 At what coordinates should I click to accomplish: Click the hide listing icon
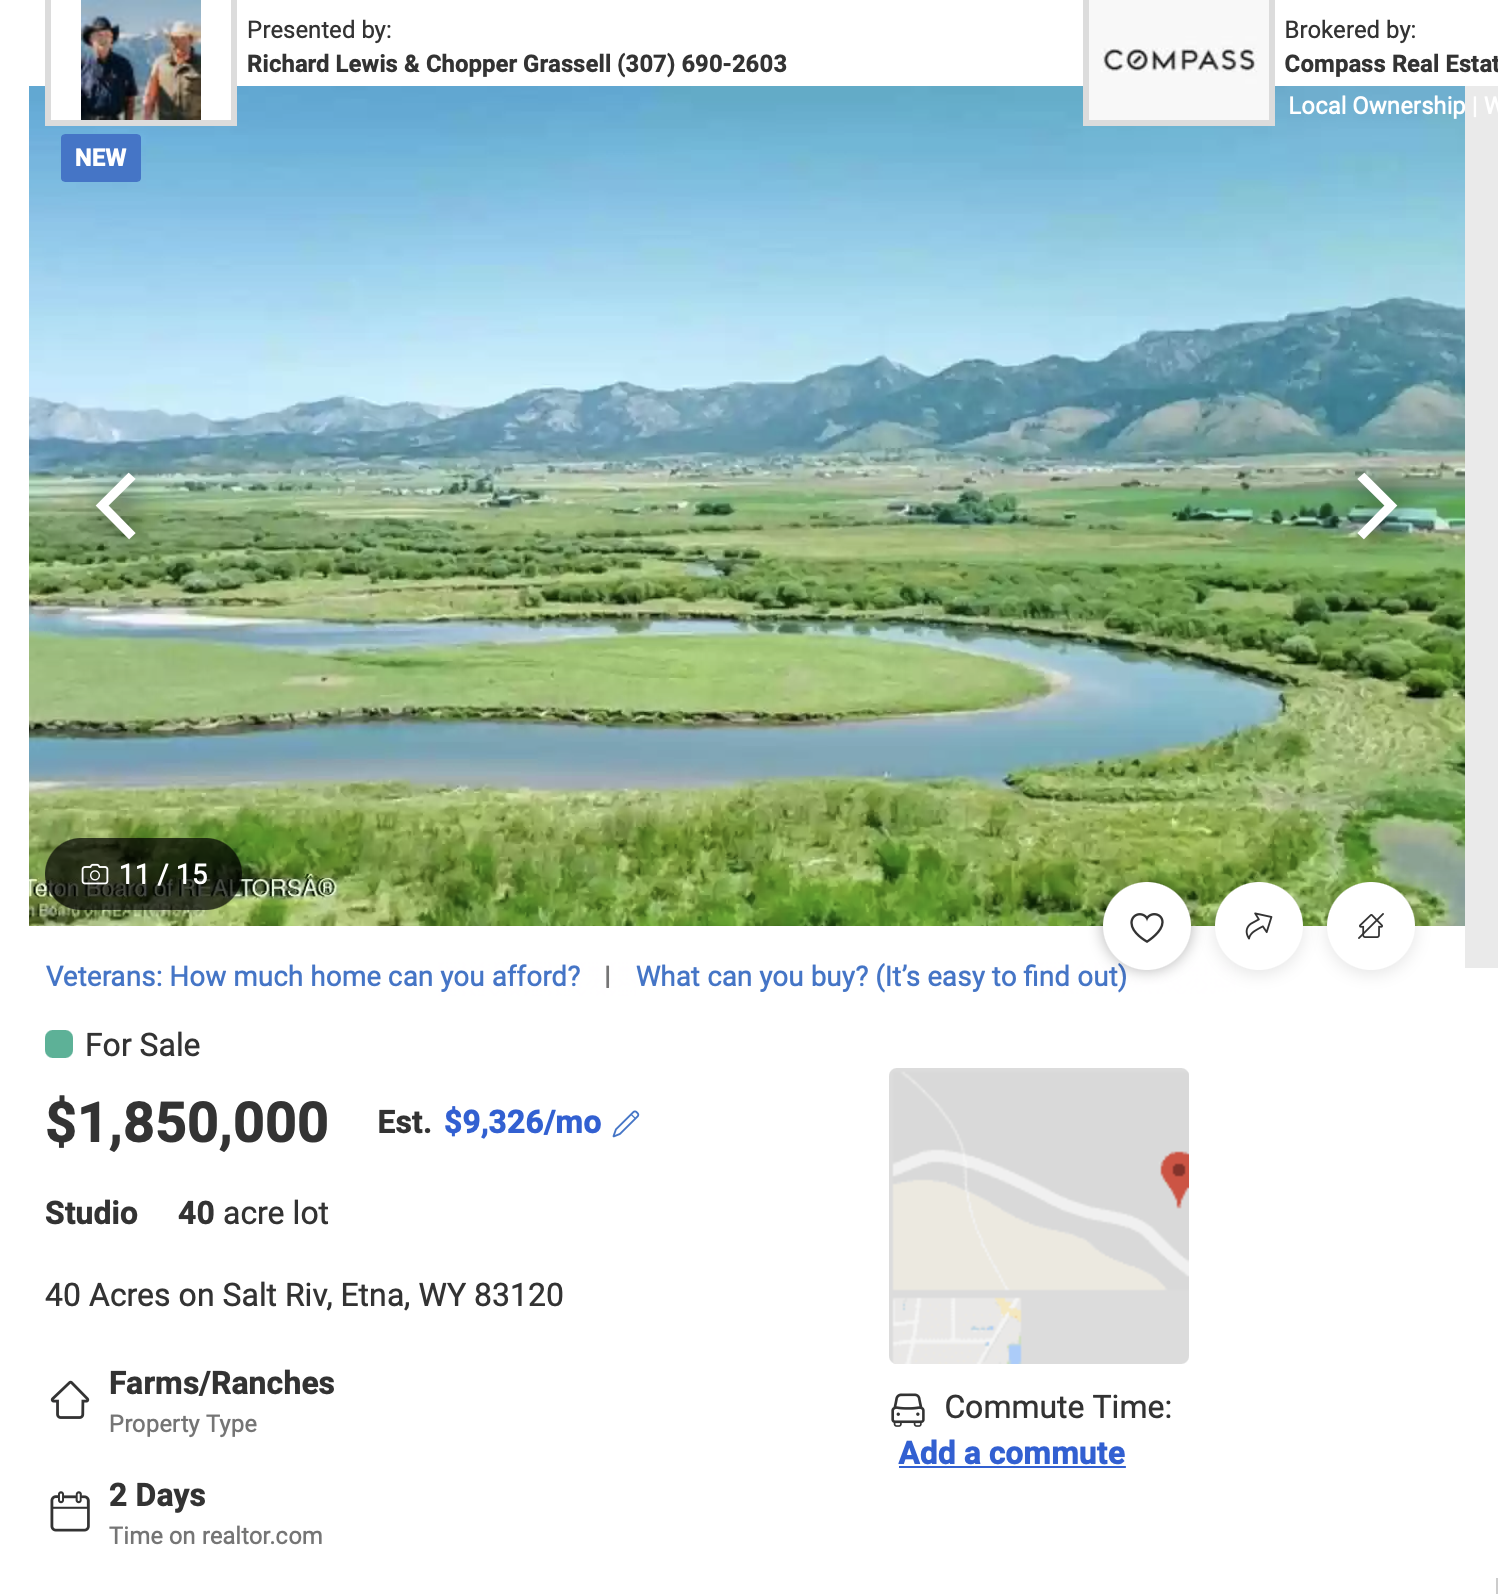pos(1370,927)
